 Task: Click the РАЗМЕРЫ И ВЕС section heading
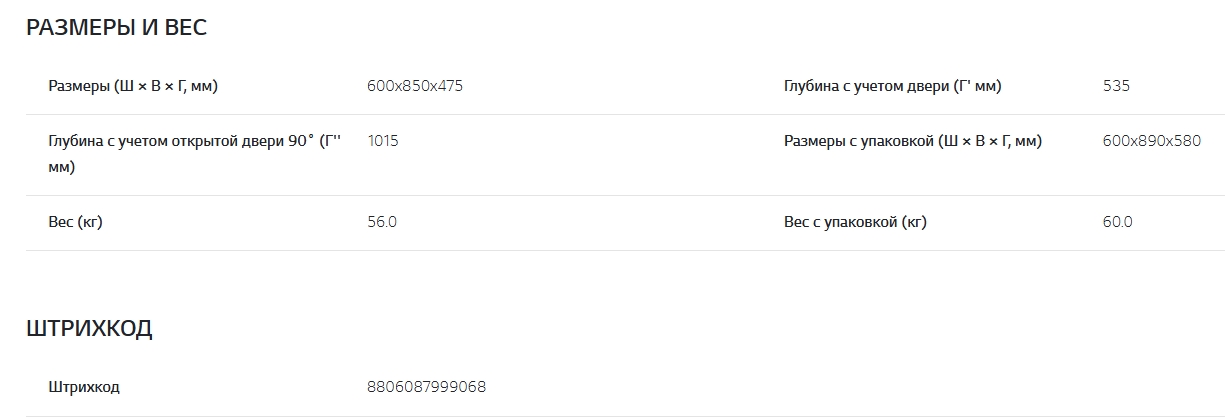point(116,28)
